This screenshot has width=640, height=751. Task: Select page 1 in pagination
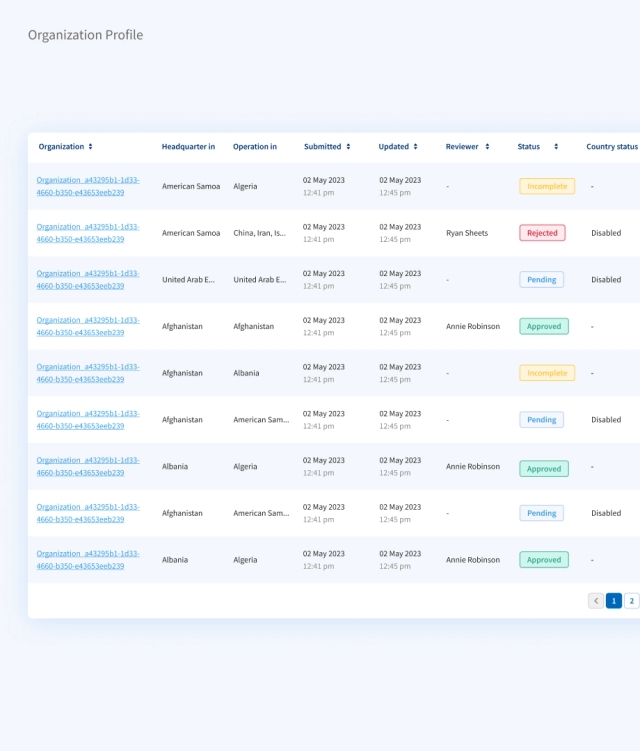click(x=614, y=601)
